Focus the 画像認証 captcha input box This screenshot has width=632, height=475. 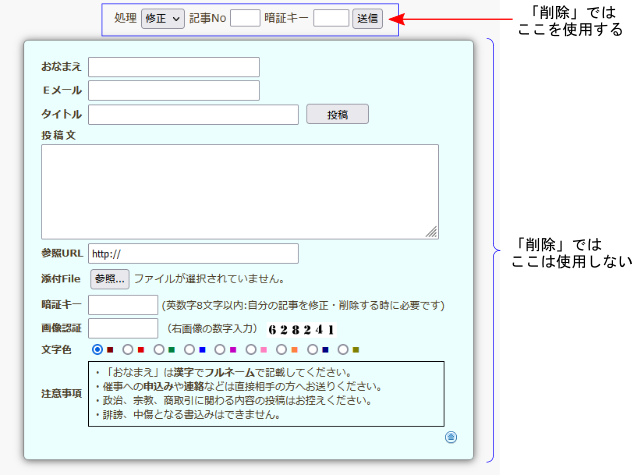[123, 329]
